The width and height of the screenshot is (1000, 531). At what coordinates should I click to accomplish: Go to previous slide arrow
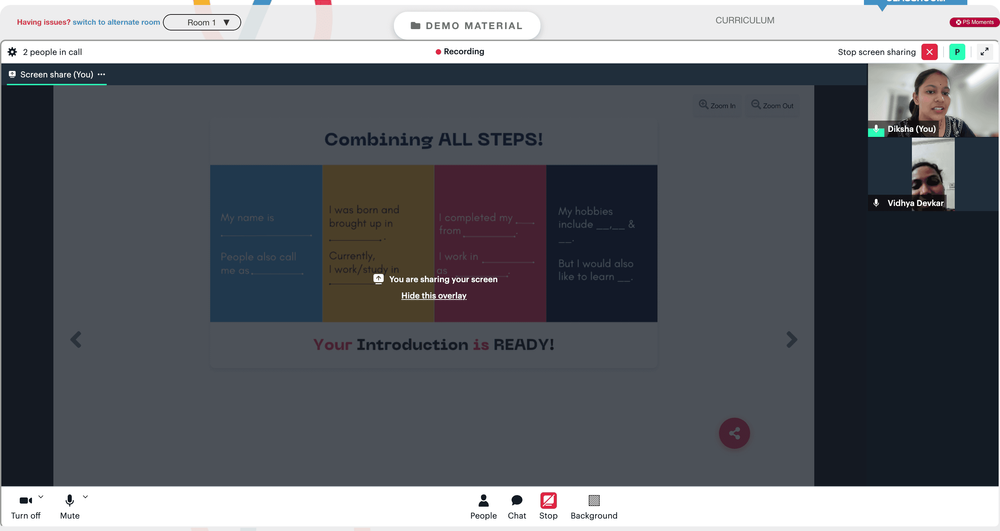76,340
